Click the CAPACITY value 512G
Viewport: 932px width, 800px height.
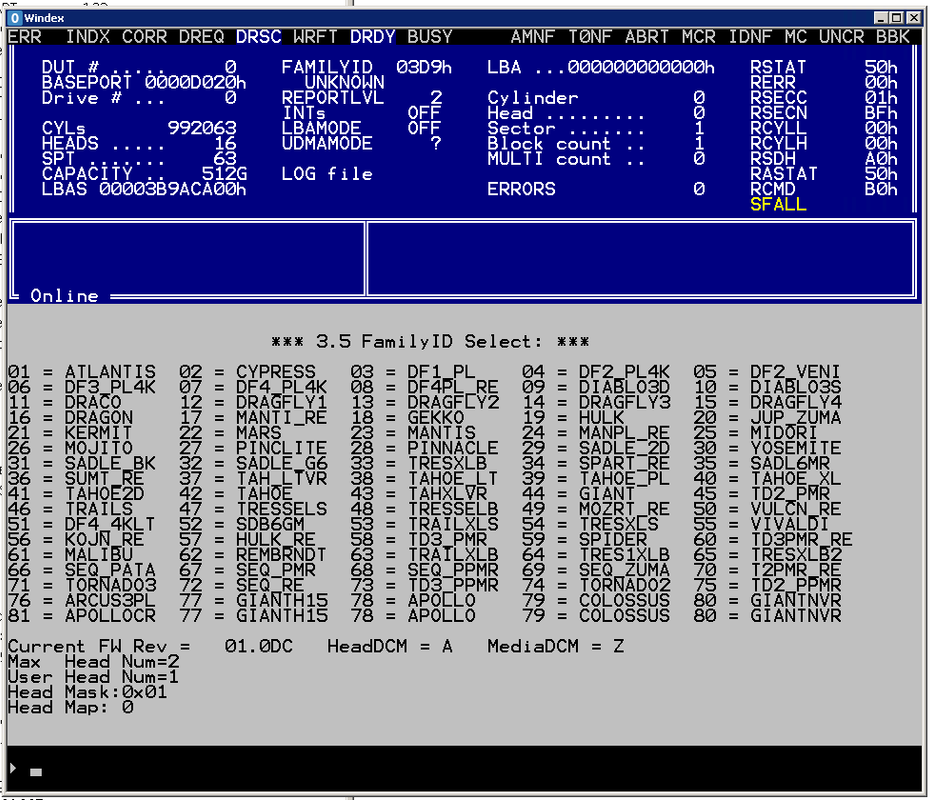224,174
